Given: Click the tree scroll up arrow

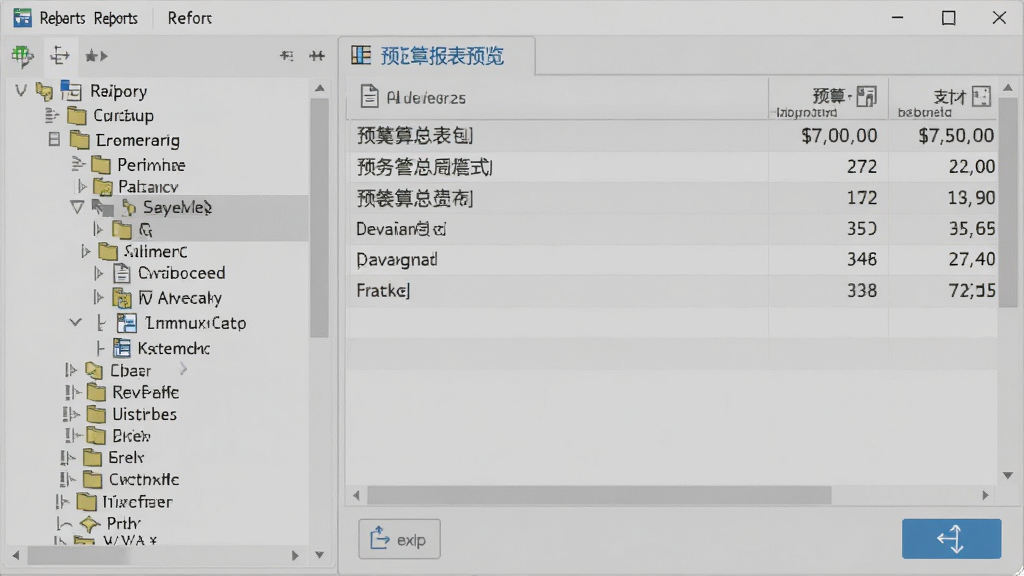Looking at the screenshot, I should 319,88.
